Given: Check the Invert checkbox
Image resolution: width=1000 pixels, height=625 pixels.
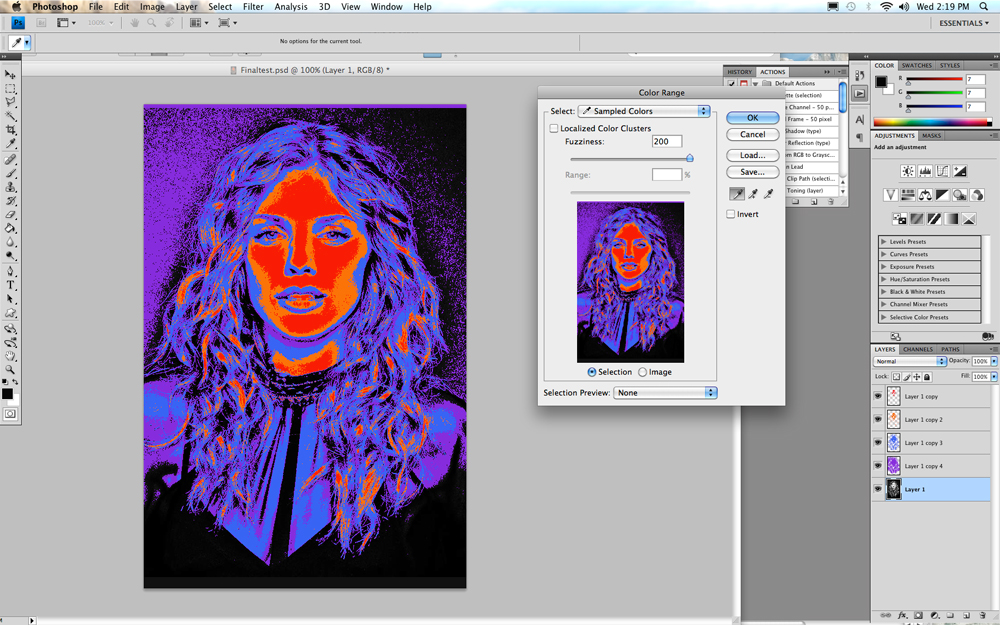Looking at the screenshot, I should point(730,214).
